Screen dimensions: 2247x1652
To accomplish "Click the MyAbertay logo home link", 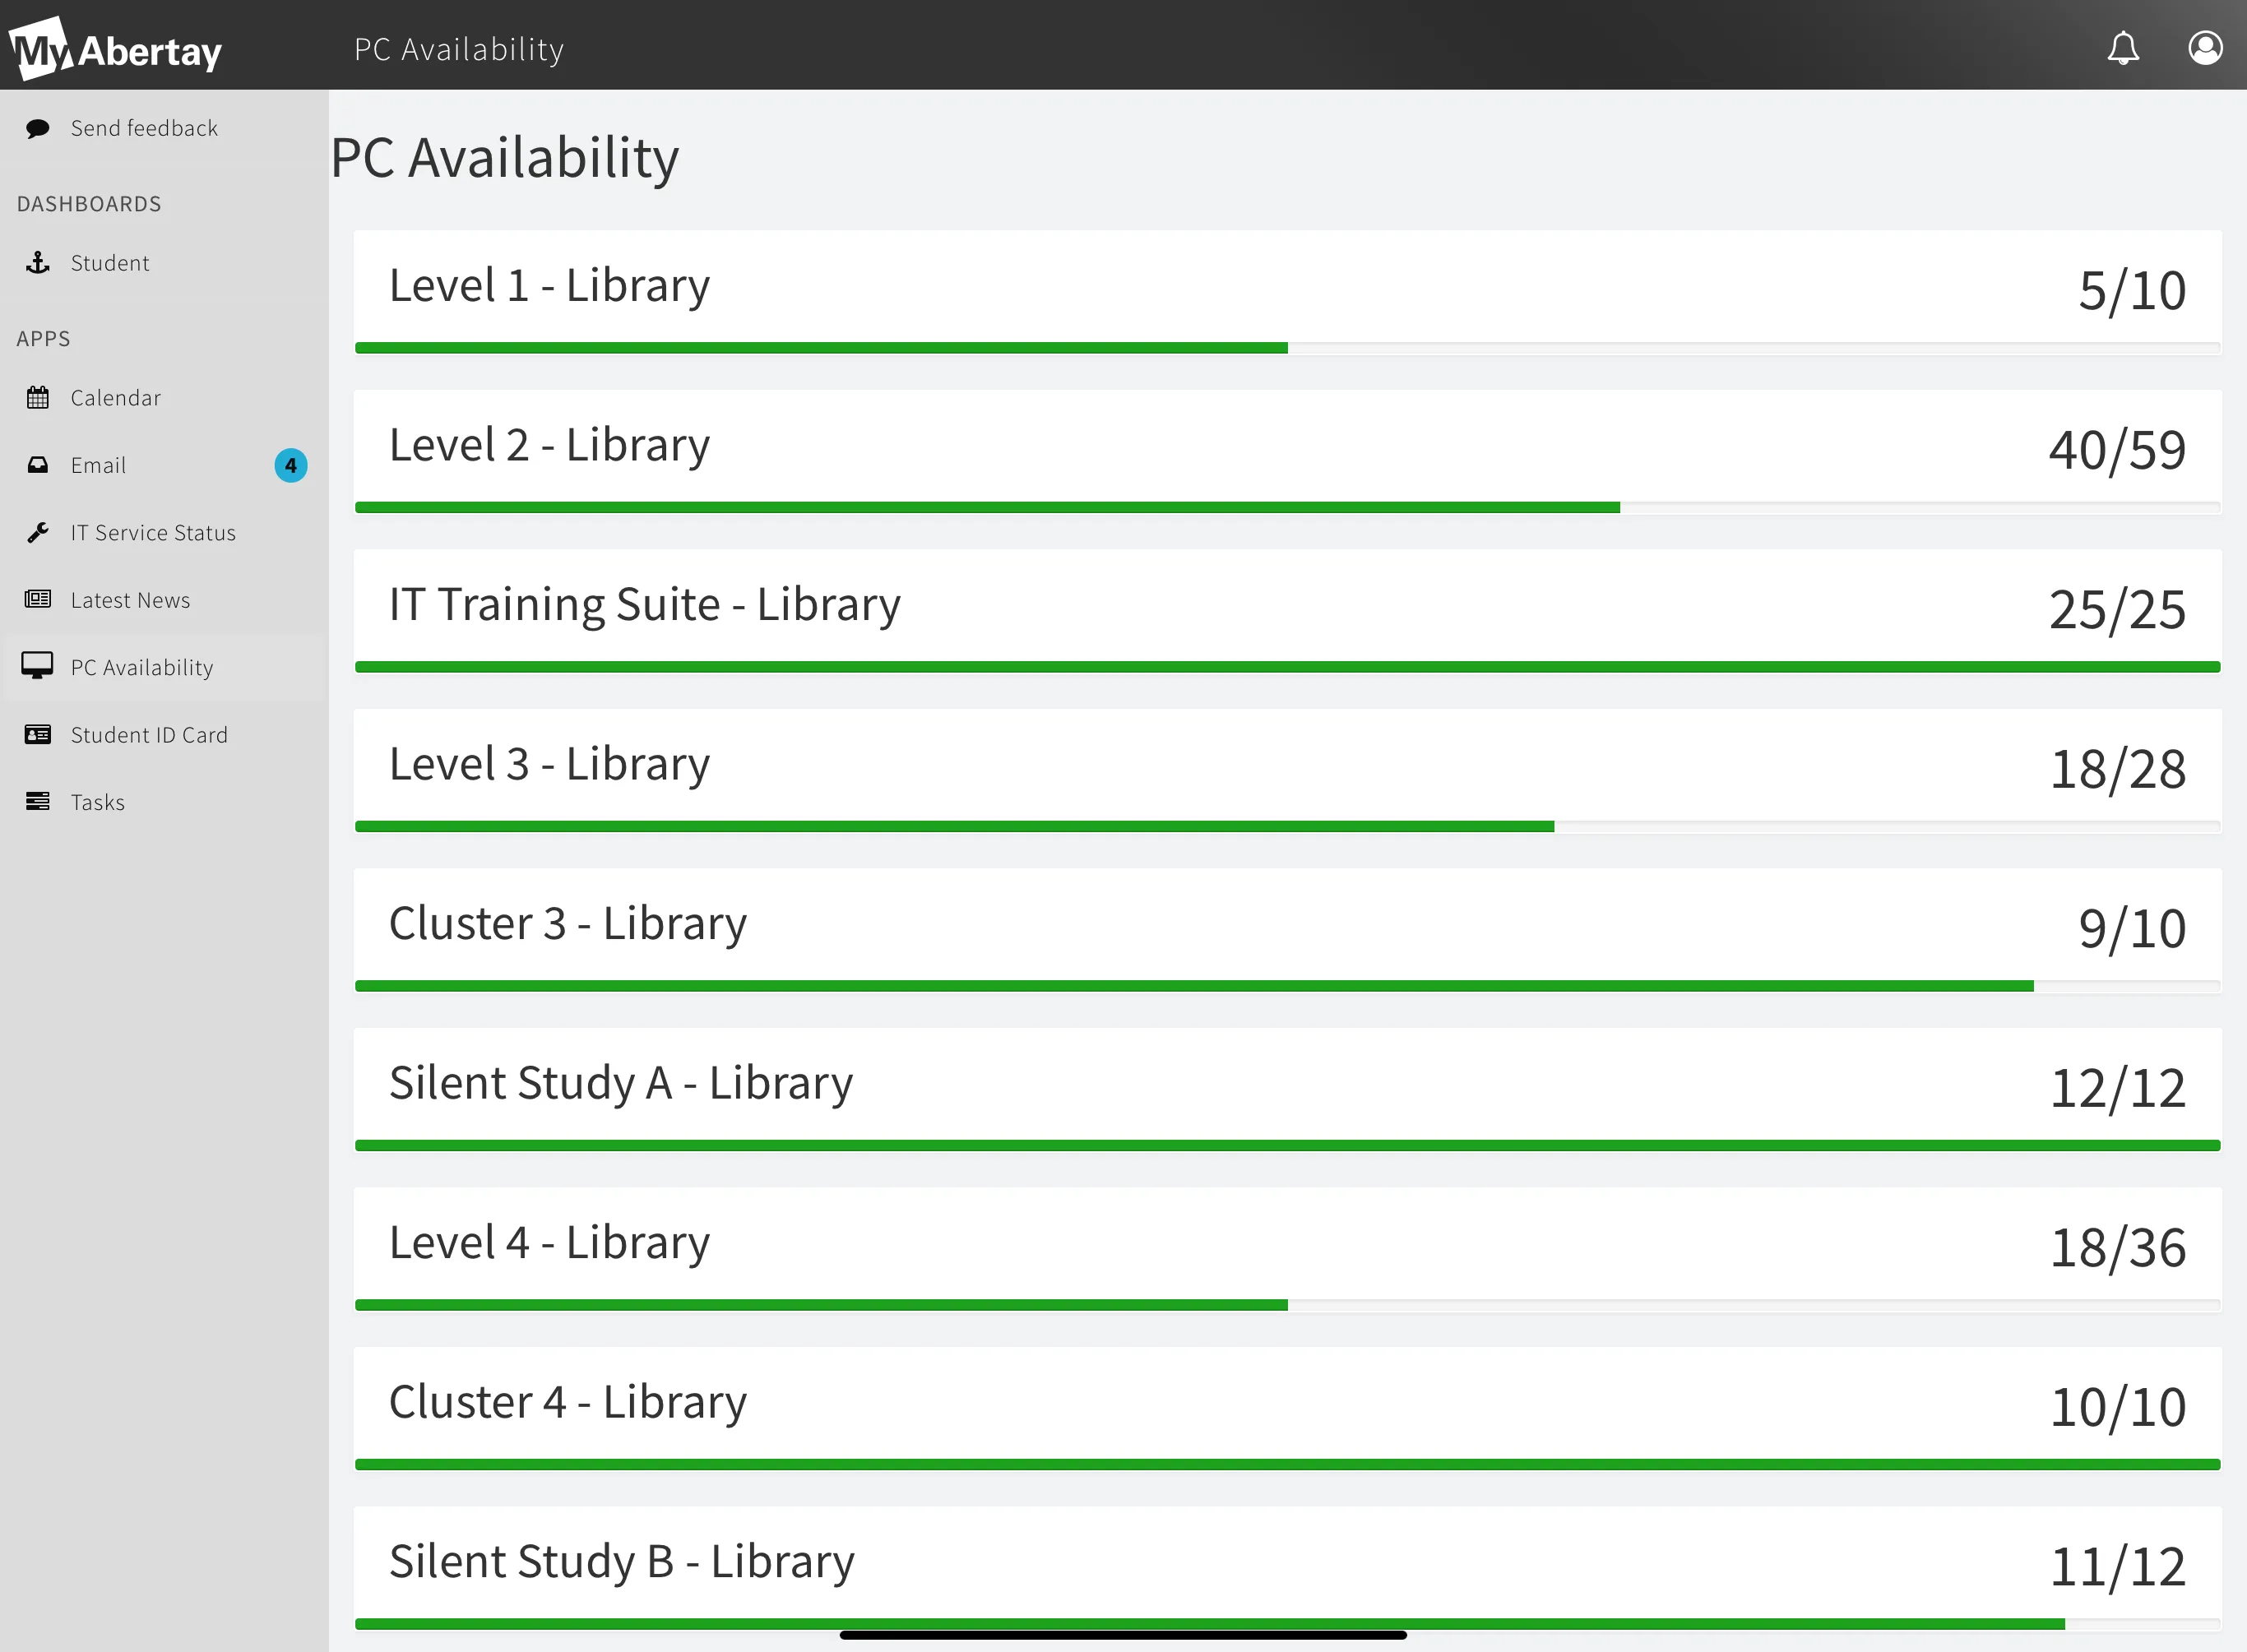I will coord(122,47).
